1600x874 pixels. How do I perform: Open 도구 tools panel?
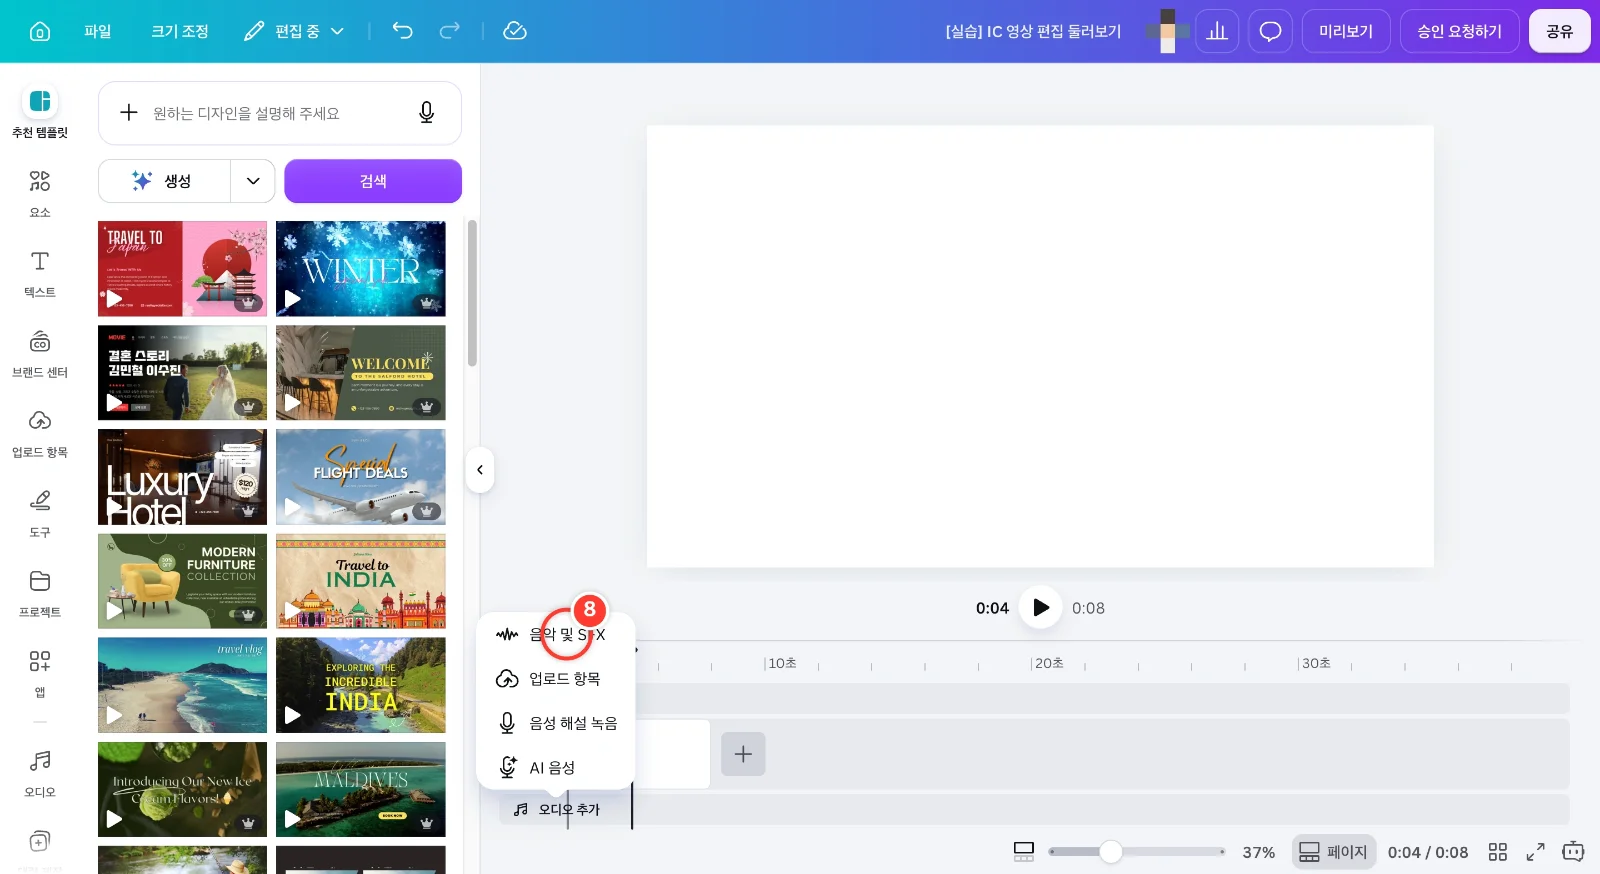[40, 513]
